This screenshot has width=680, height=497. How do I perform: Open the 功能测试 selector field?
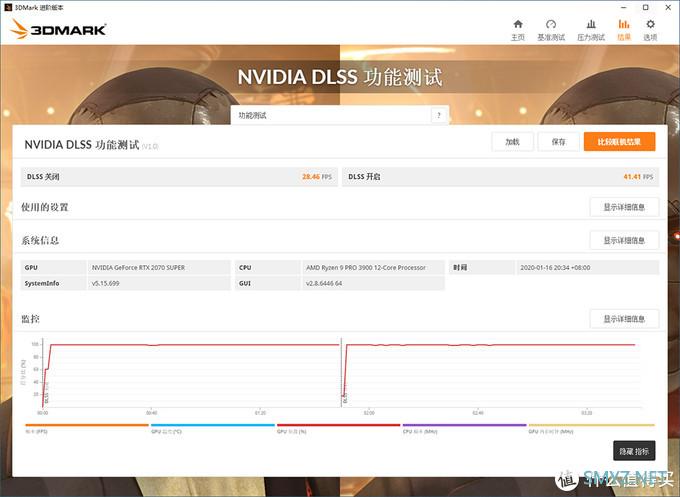point(331,115)
